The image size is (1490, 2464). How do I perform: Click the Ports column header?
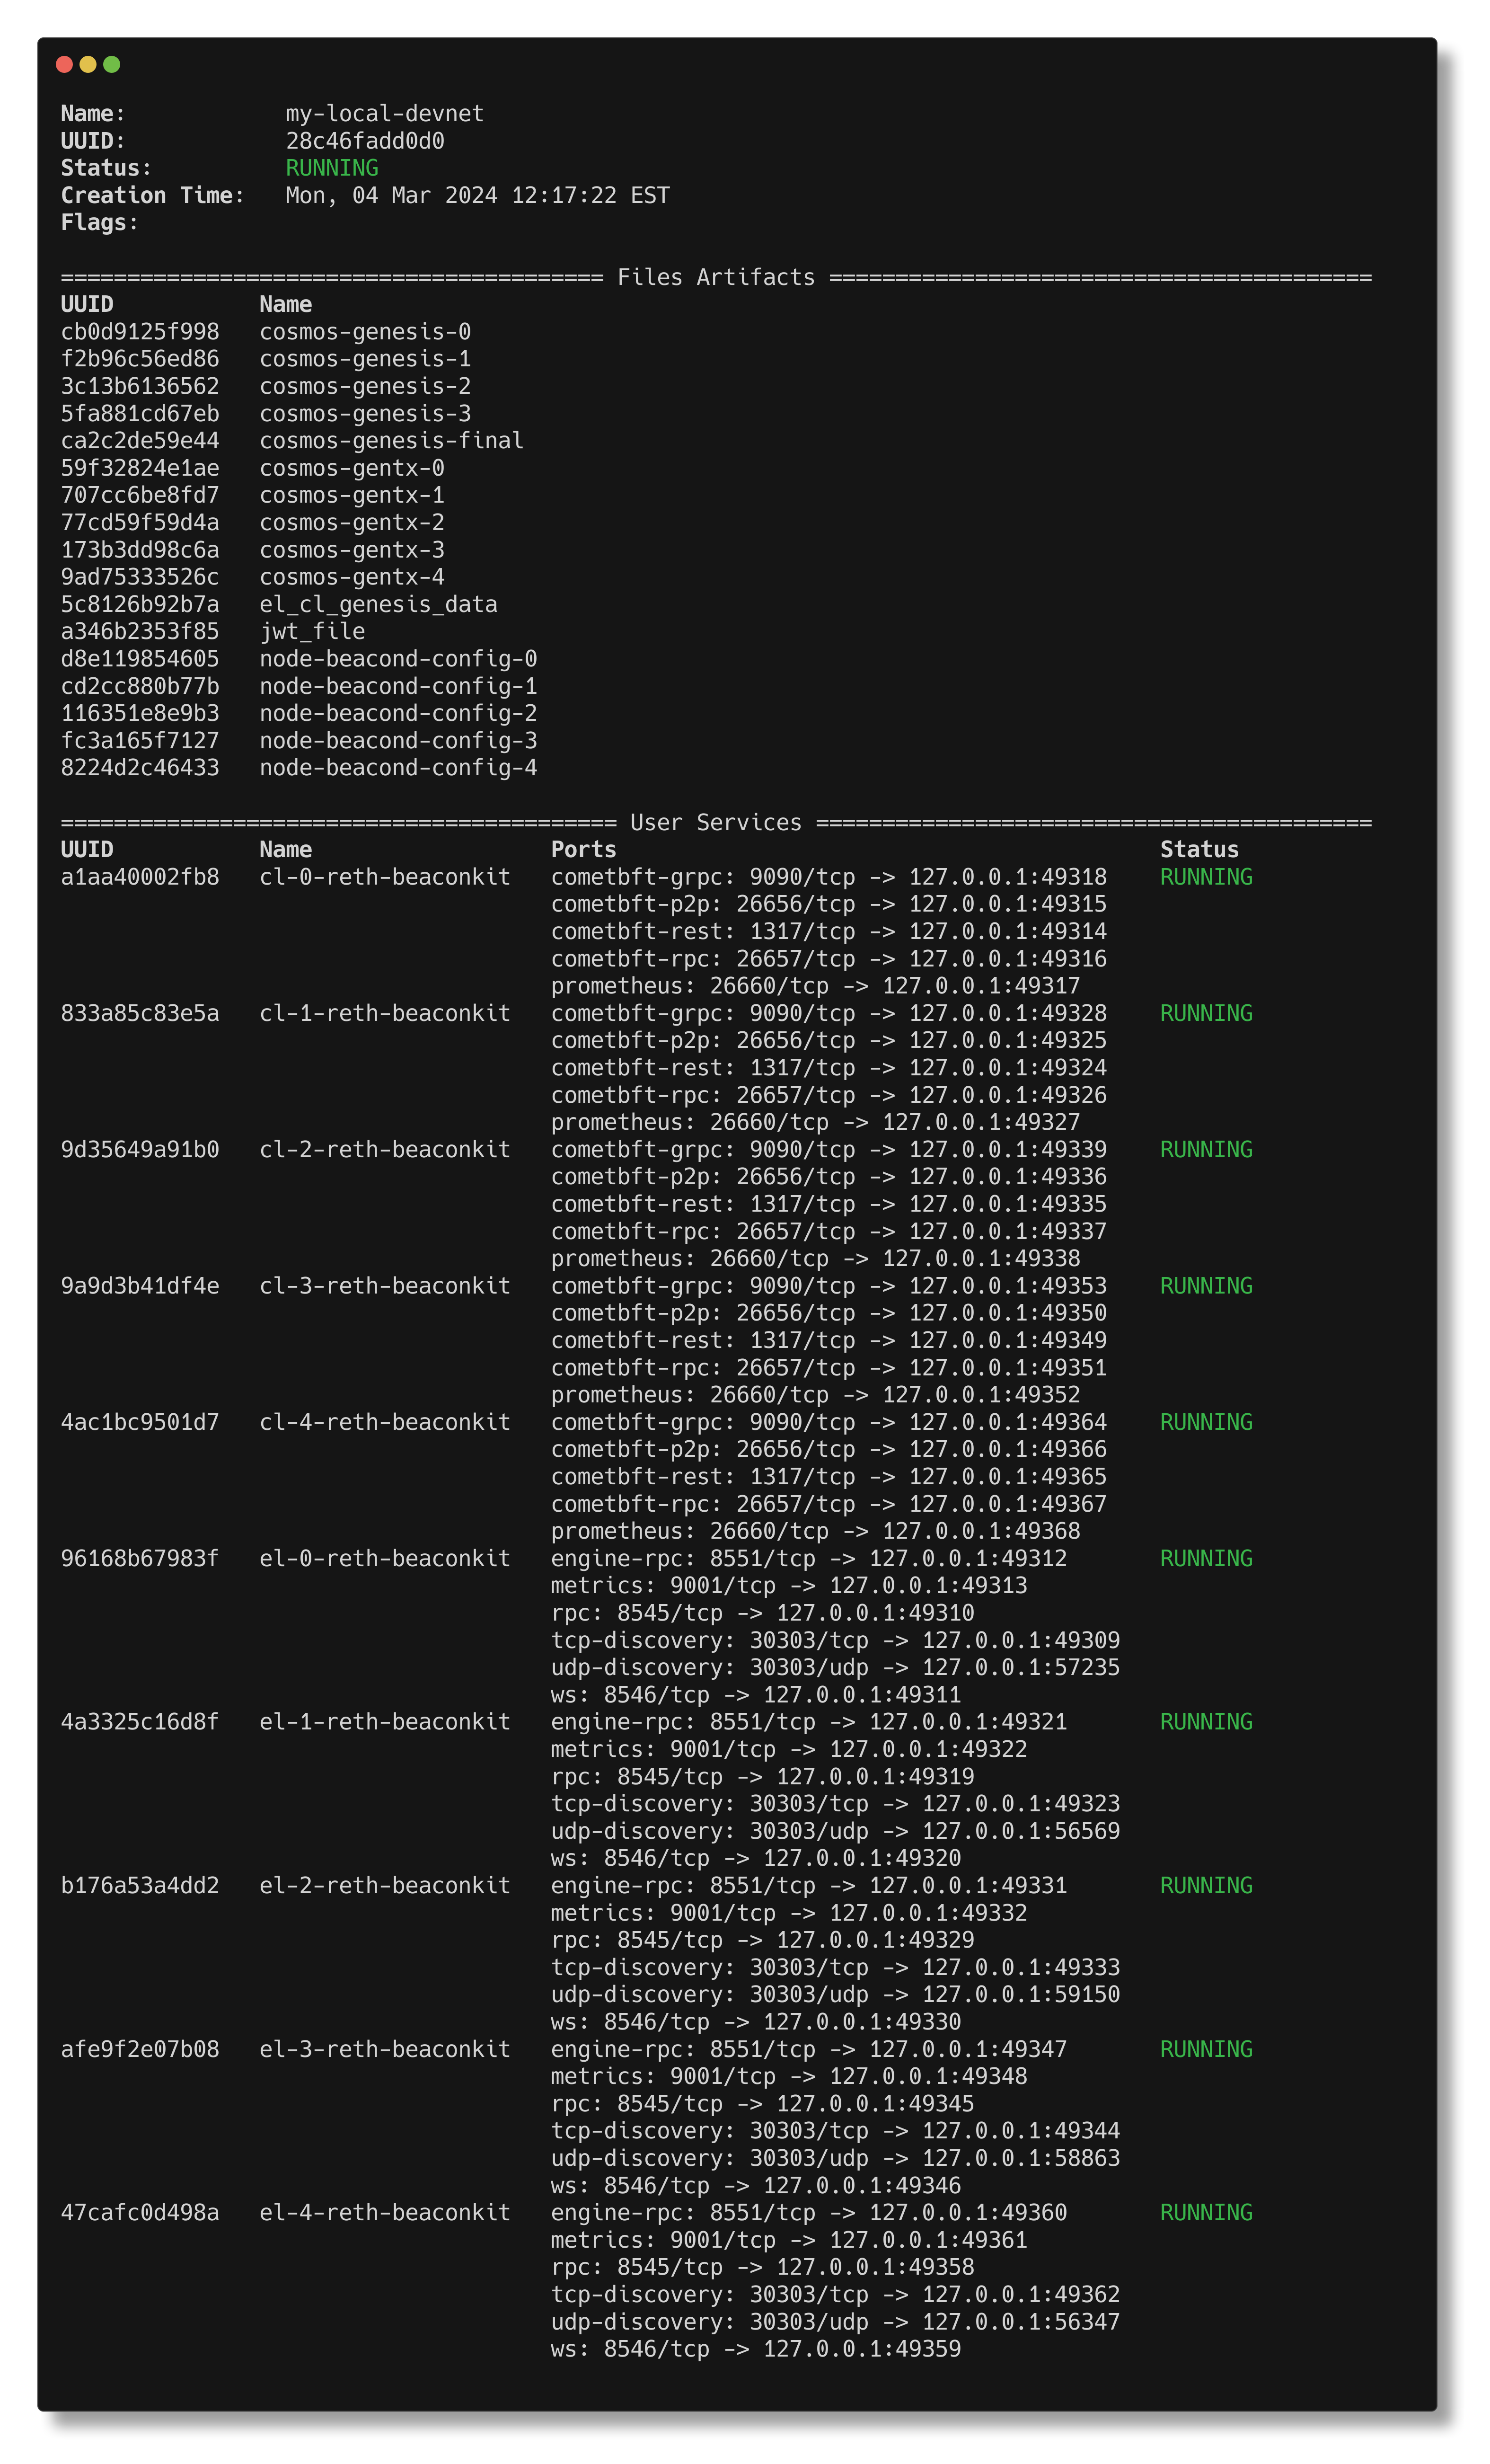[583, 849]
